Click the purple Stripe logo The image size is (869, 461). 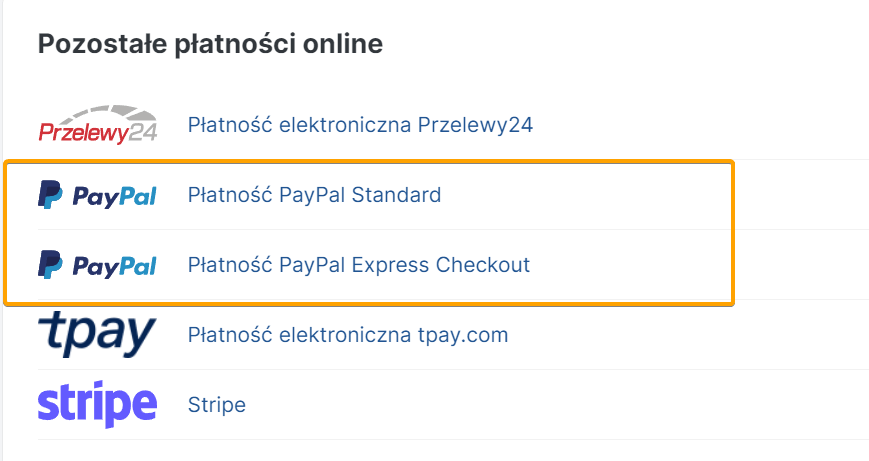coord(97,405)
